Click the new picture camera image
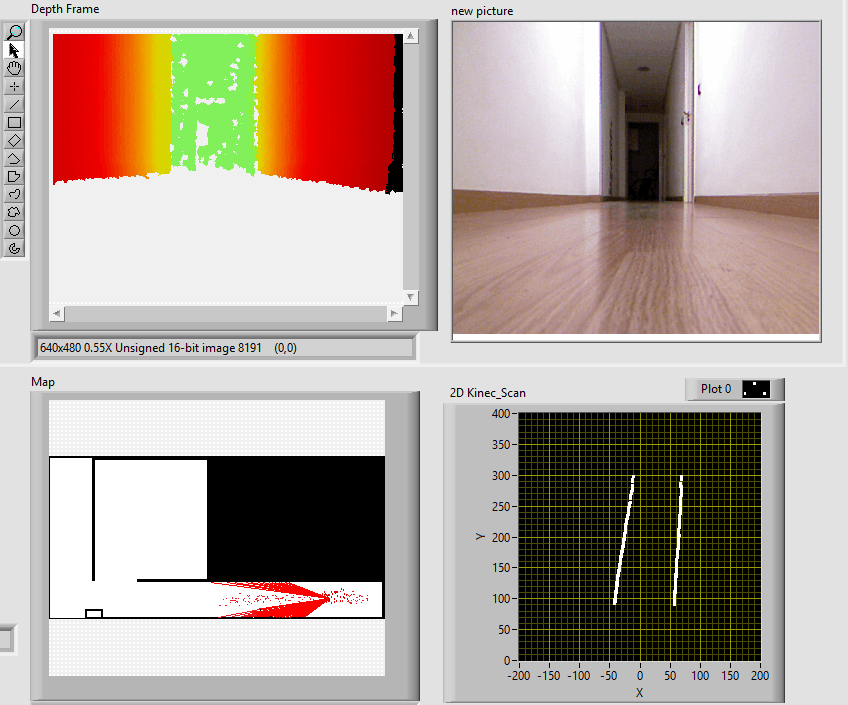848x705 pixels. point(636,178)
